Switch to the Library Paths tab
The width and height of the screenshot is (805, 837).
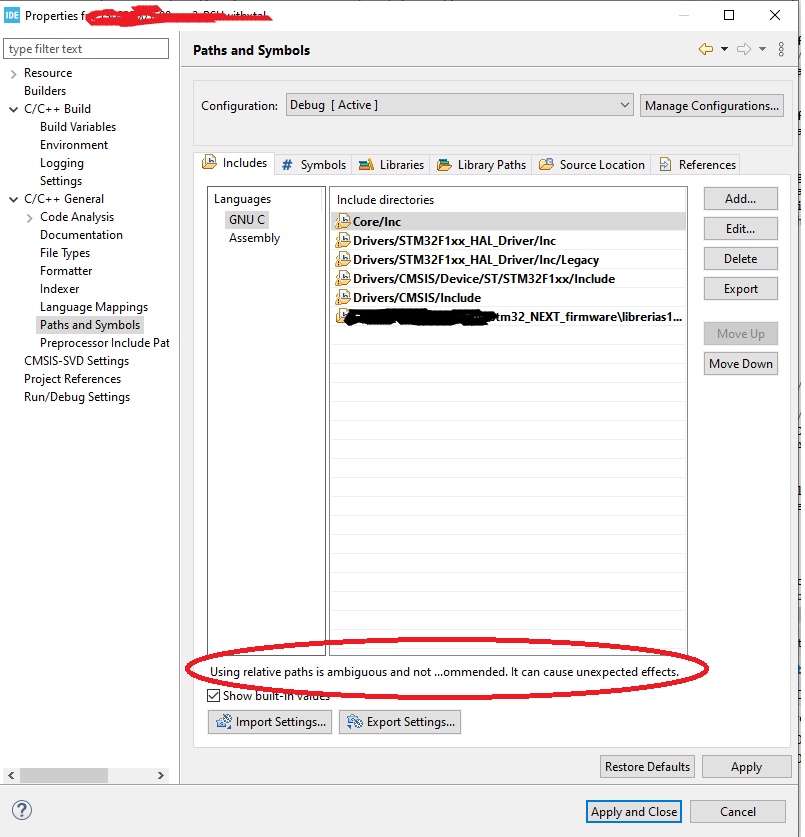pyautogui.click(x=482, y=165)
